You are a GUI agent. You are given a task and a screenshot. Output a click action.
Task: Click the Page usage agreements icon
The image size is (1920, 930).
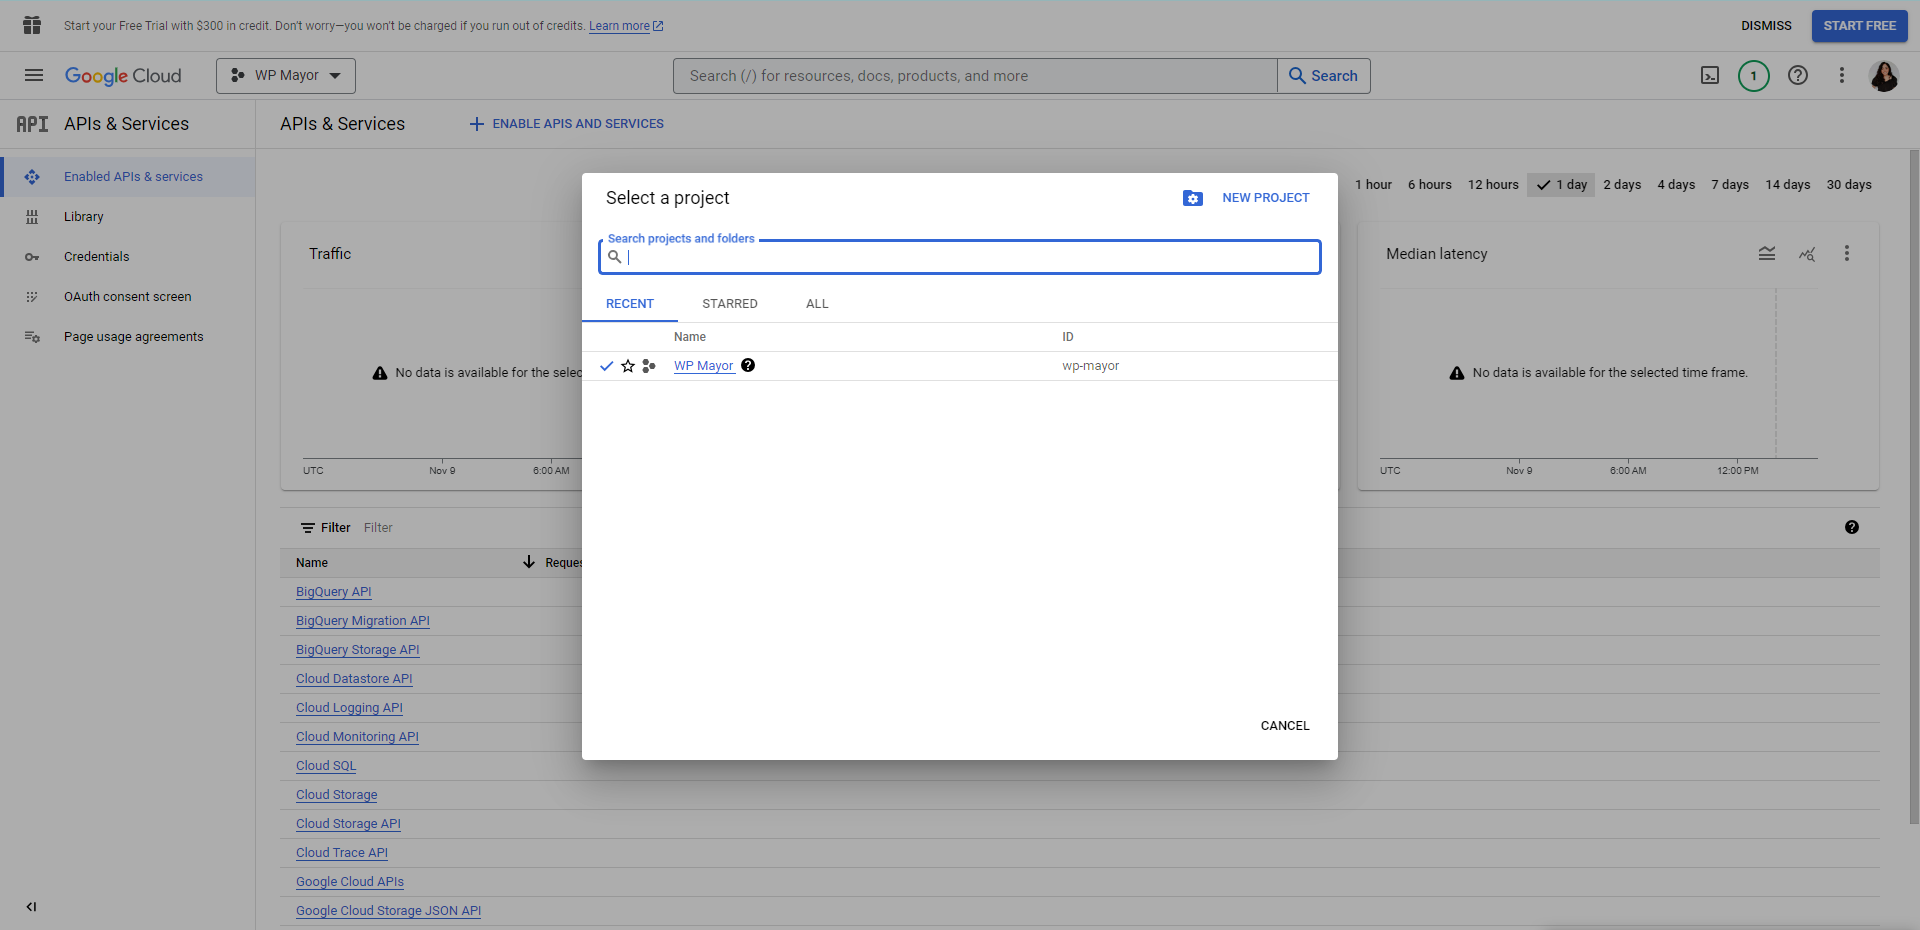pyautogui.click(x=32, y=337)
